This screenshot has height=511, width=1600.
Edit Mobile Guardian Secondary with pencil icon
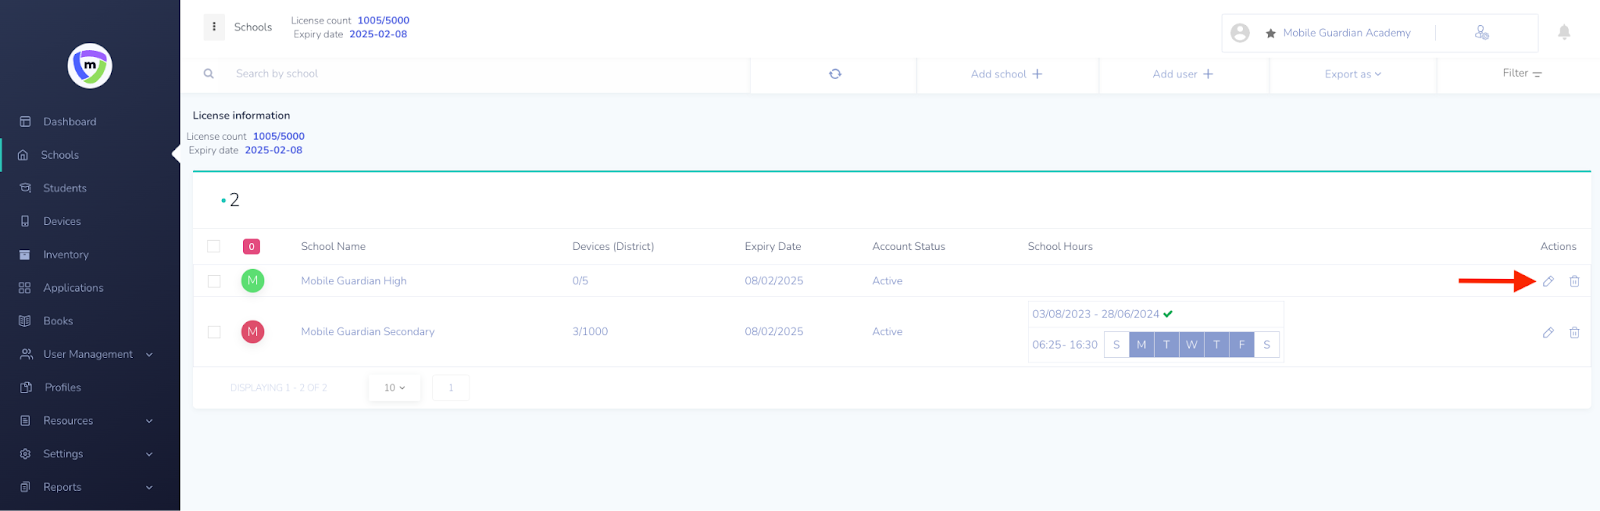pyautogui.click(x=1548, y=332)
